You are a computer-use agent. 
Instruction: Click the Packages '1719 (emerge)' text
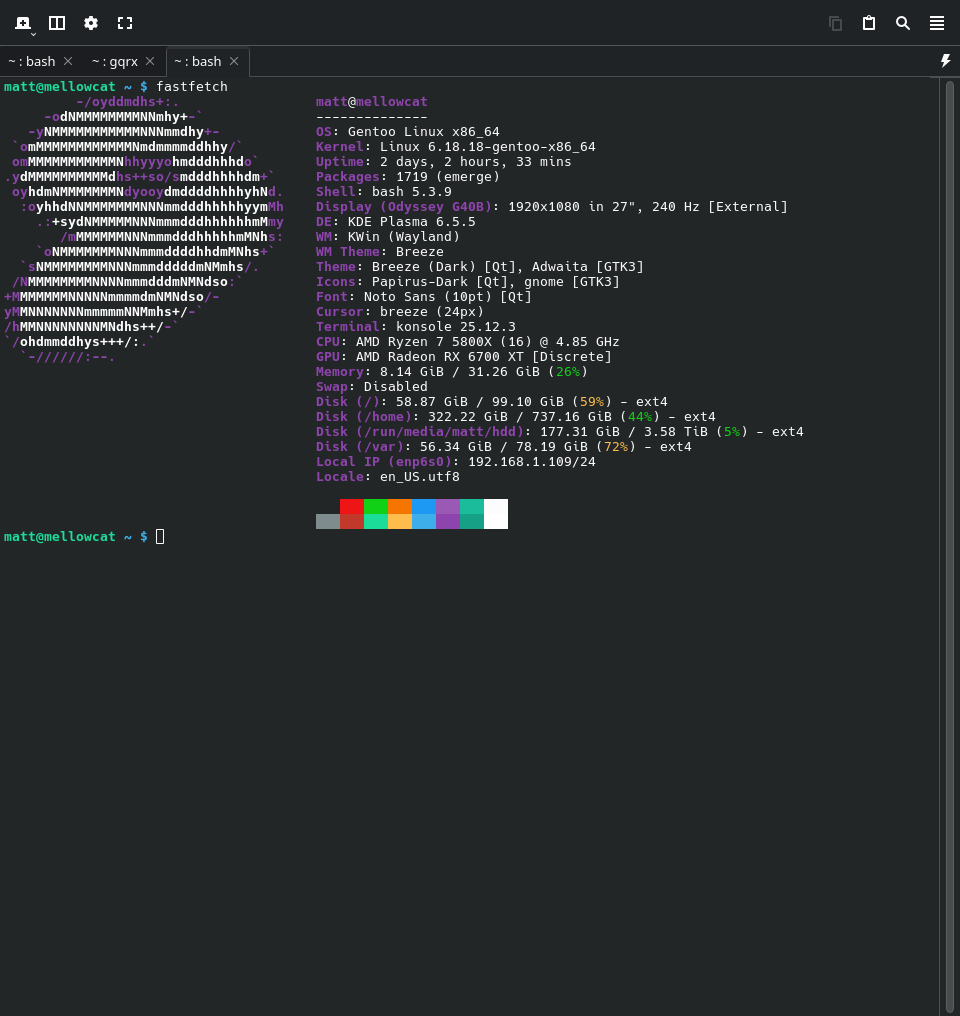pos(448,176)
